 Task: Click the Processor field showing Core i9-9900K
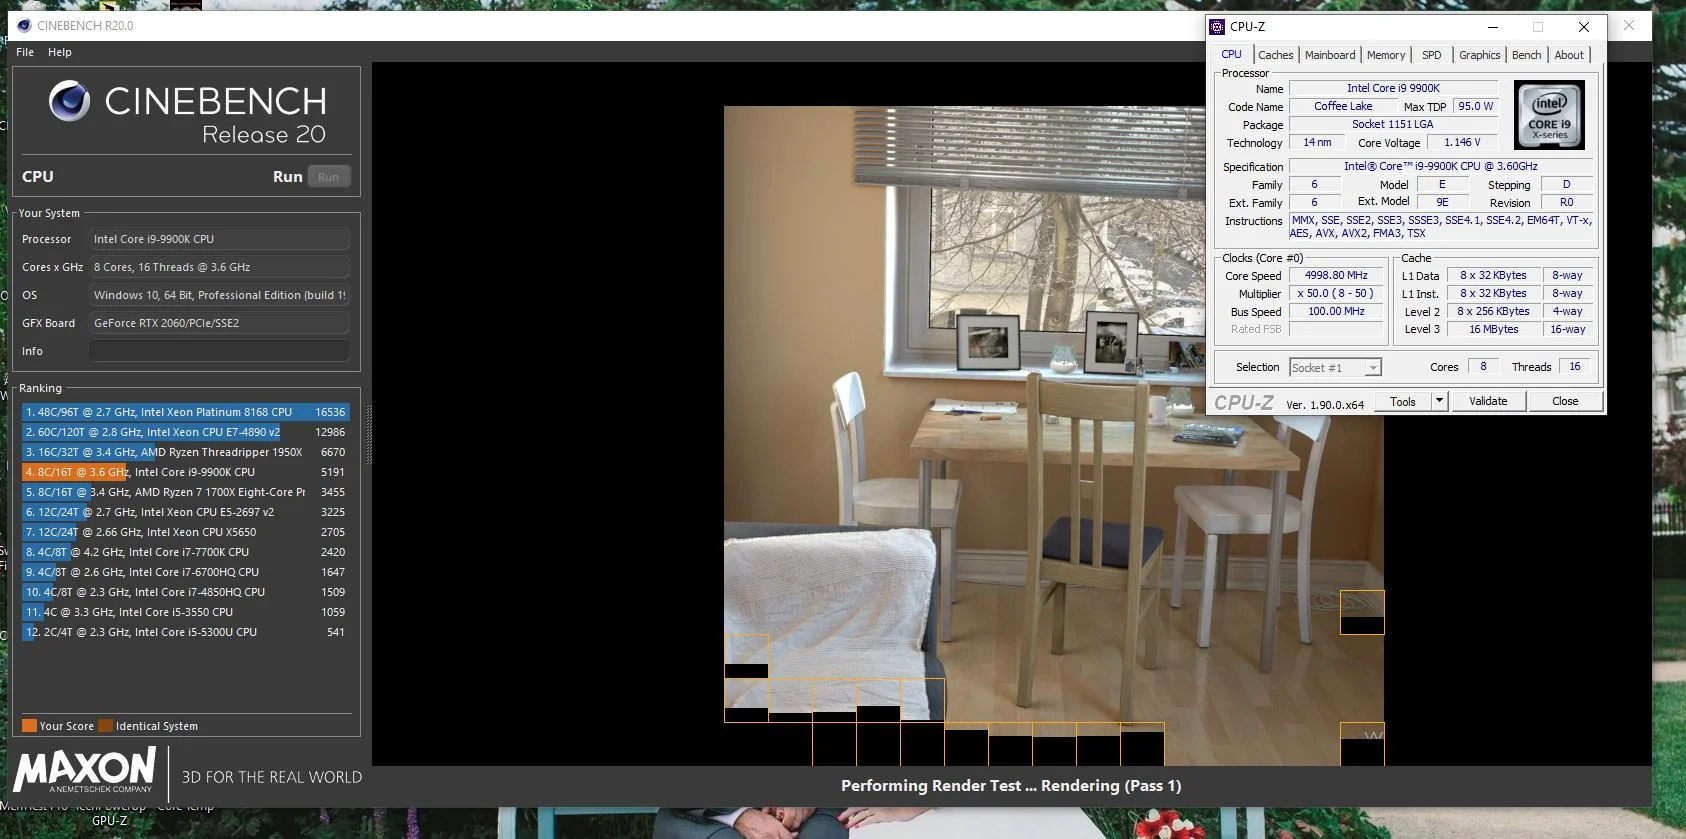click(219, 239)
